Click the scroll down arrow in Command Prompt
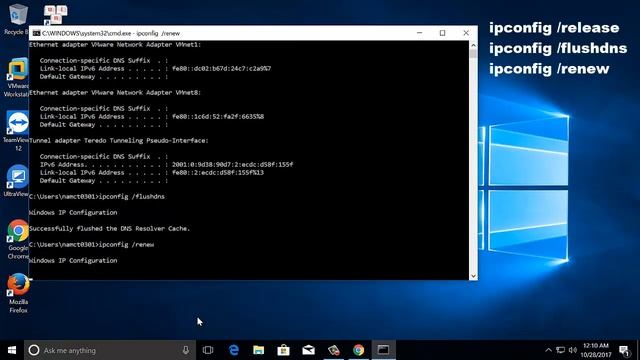This screenshot has height=360, width=640. pos(473,276)
